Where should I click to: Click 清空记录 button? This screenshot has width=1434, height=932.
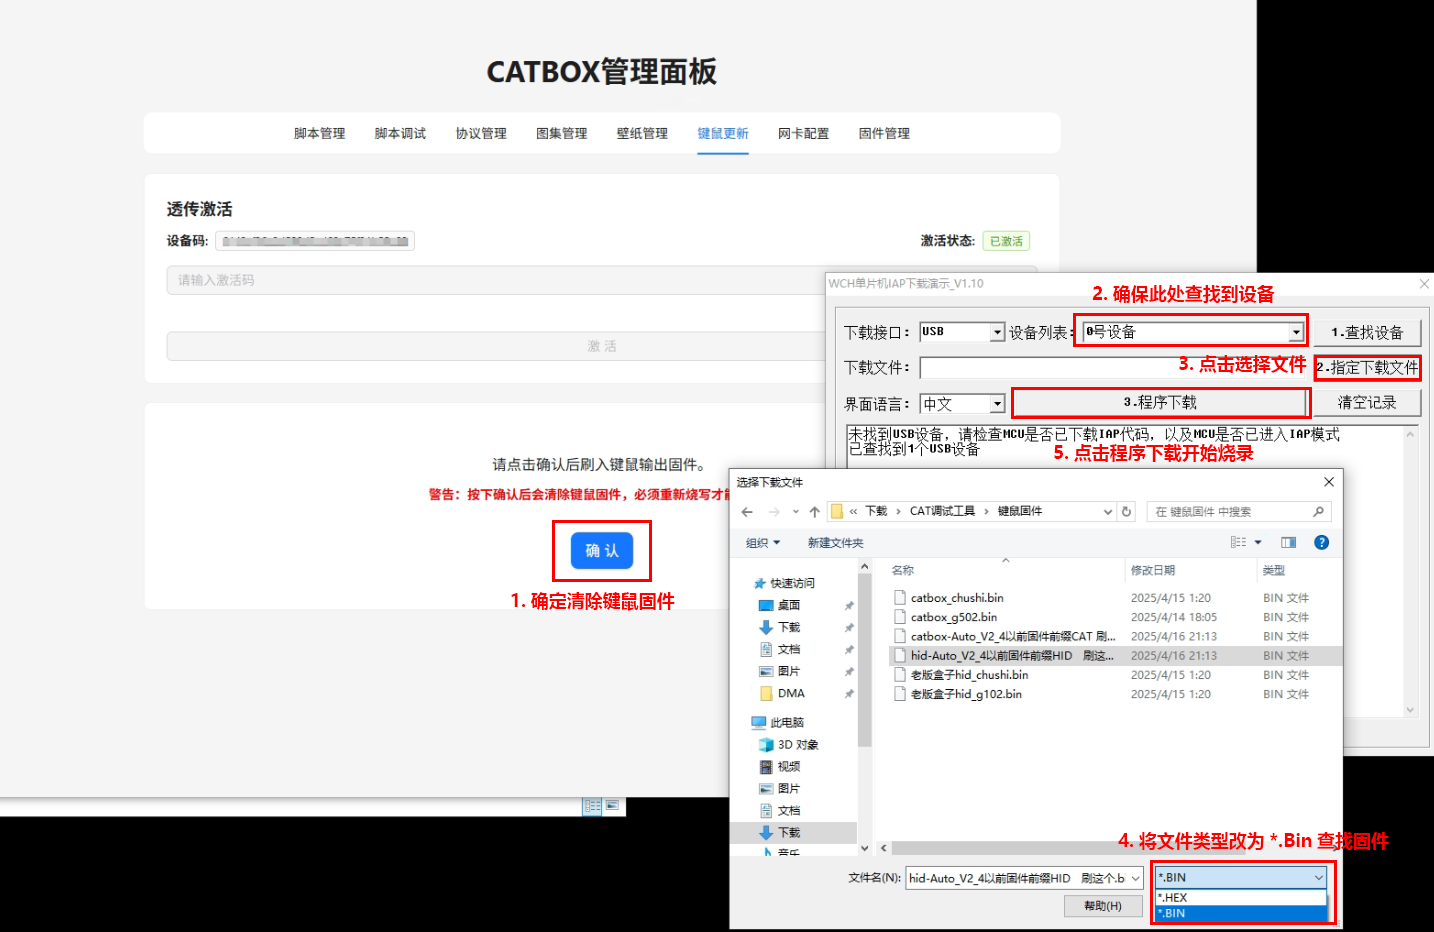click(x=1367, y=402)
